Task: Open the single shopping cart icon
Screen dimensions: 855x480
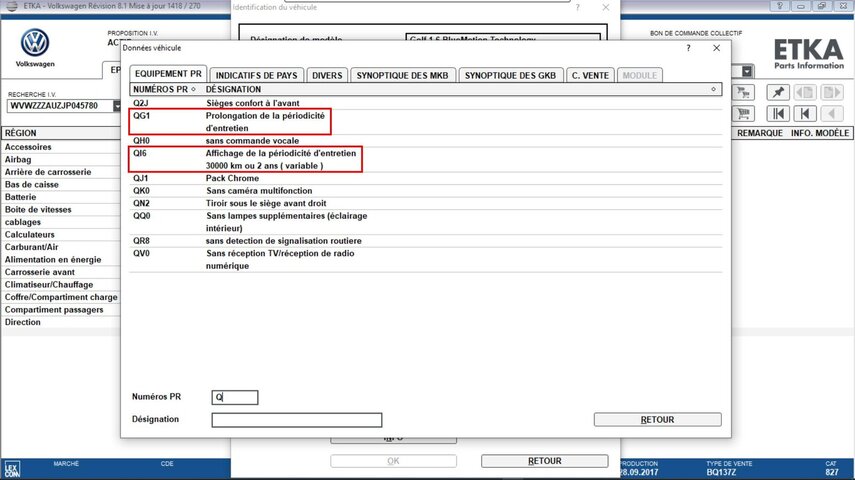Action: [x=743, y=113]
